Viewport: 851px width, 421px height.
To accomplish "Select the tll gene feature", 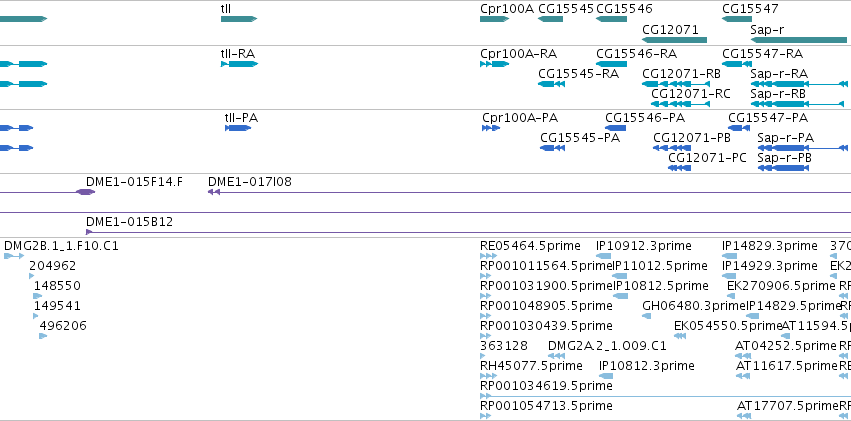I will tap(239, 19).
